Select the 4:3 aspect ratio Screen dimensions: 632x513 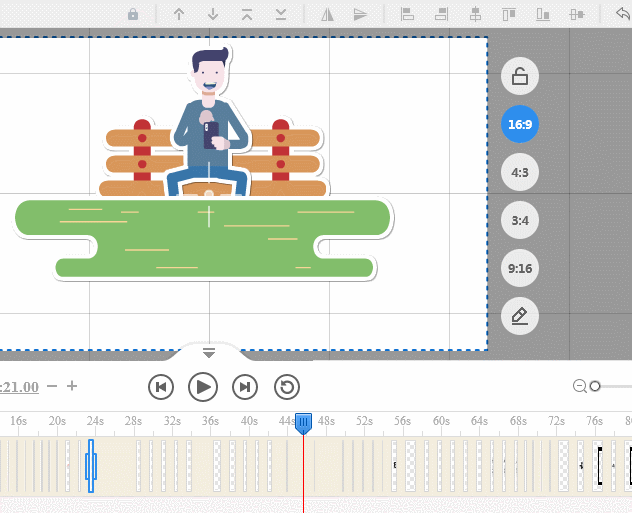[520, 172]
